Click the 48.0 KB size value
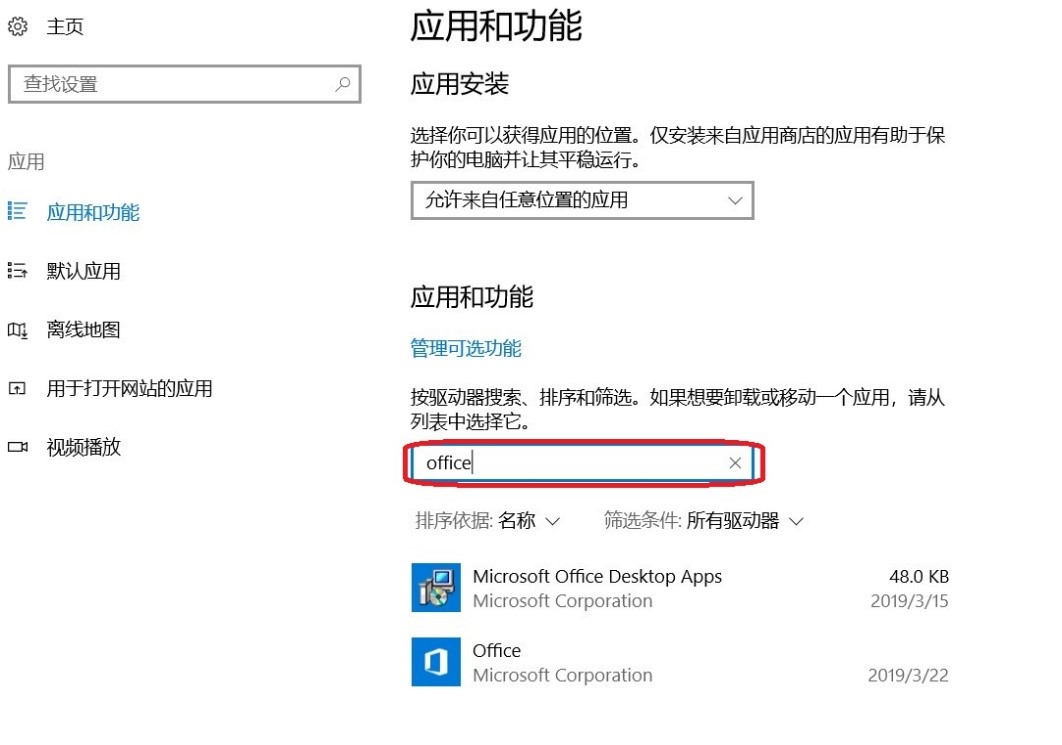The image size is (1062, 745). (919, 576)
